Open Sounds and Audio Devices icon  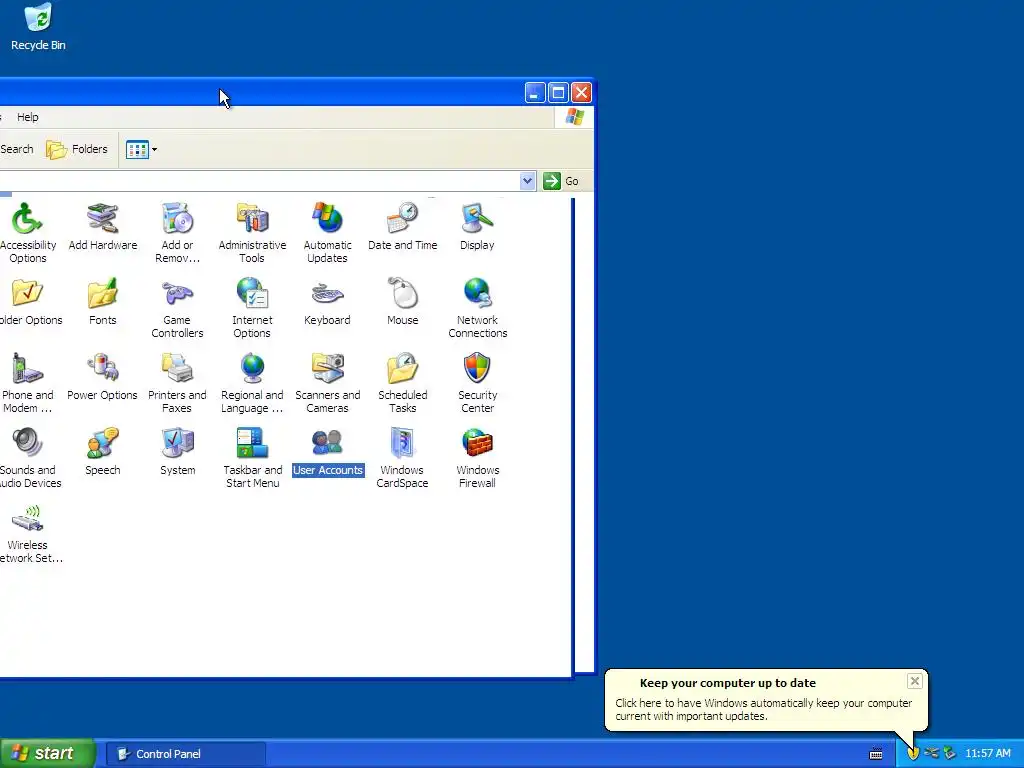(x=29, y=458)
